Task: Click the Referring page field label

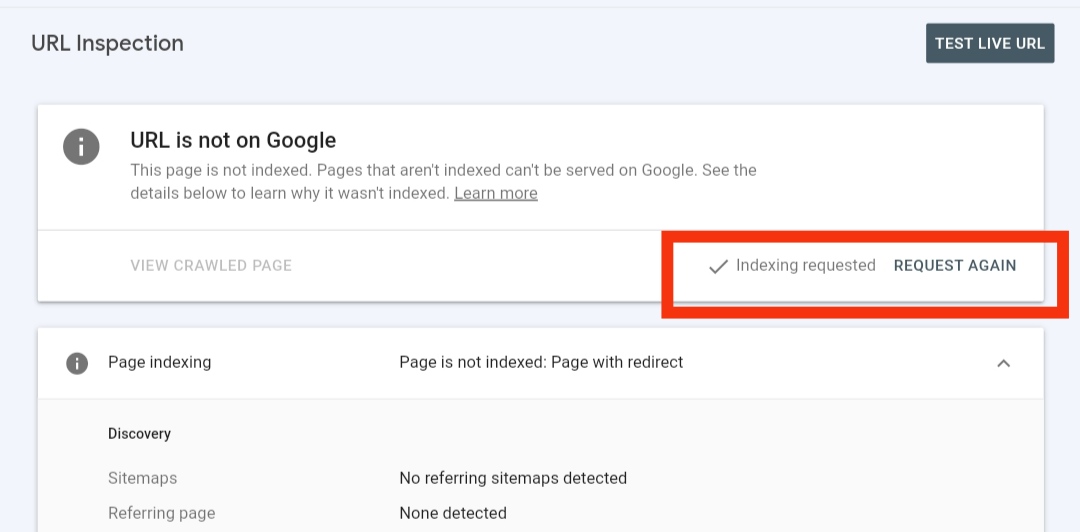Action: coord(161,513)
